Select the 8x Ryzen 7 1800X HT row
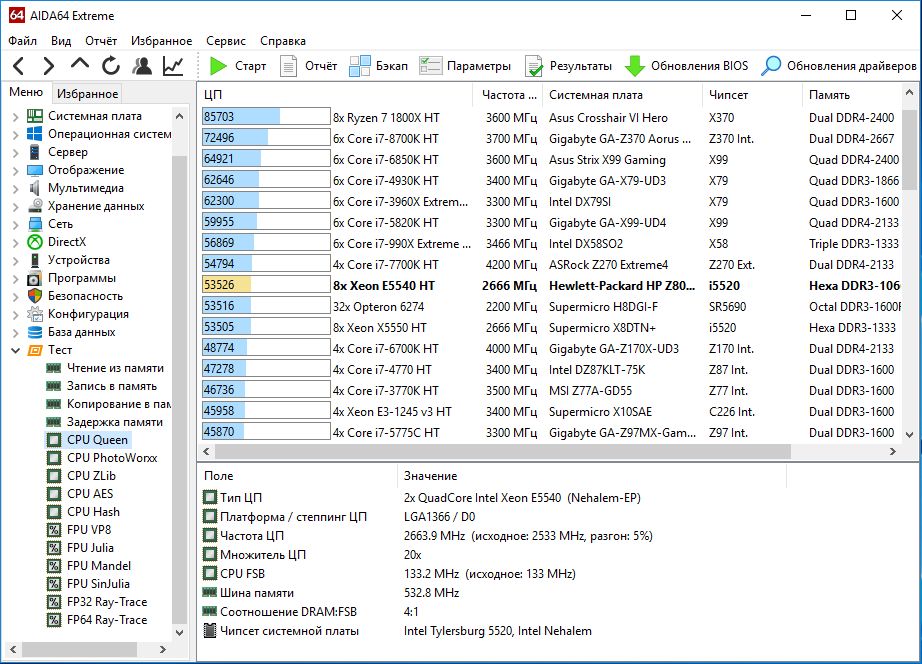This screenshot has width=922, height=664. (x=386, y=117)
